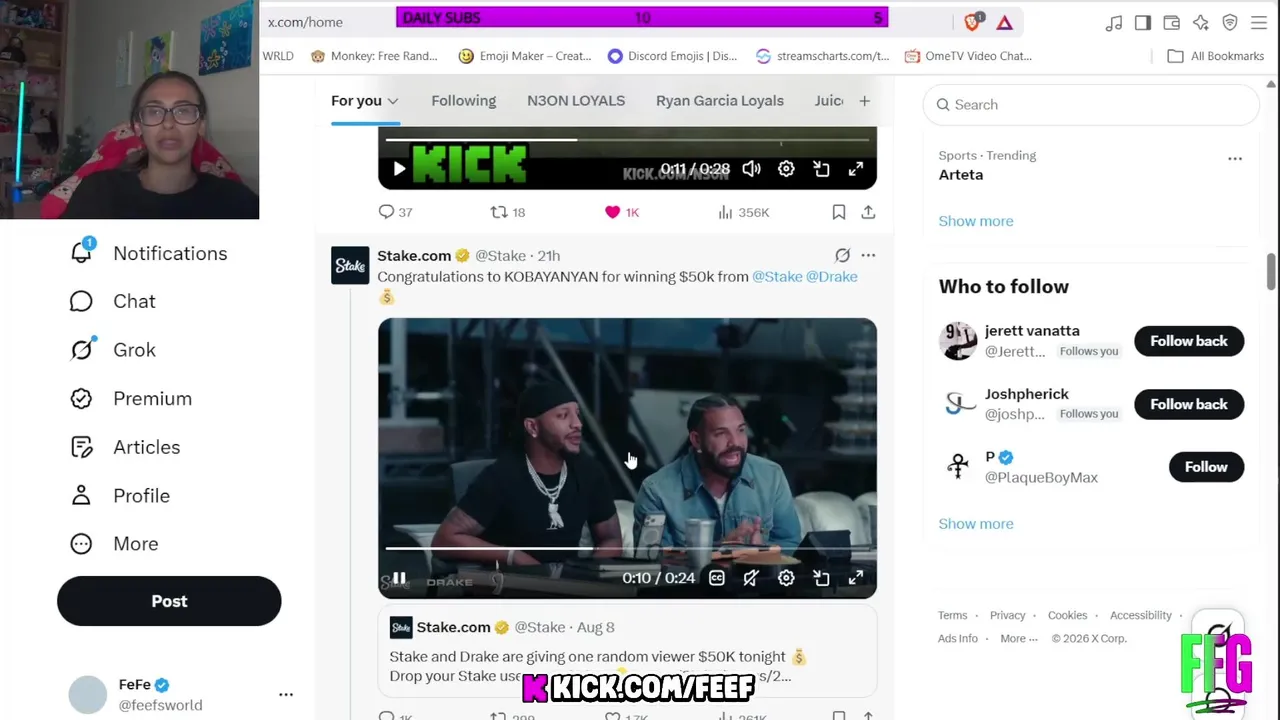Show the browser sidebar panel icon
The height and width of the screenshot is (720, 1280).
(x=1142, y=23)
